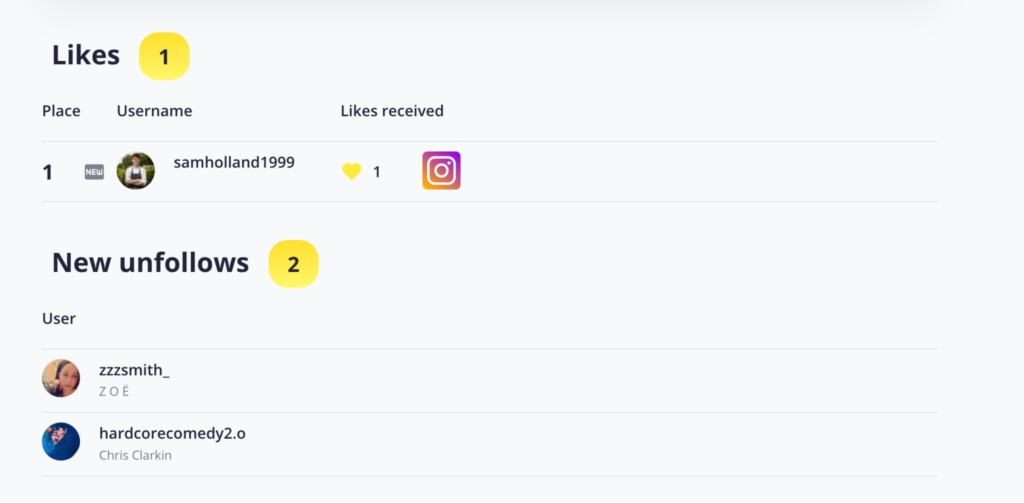This screenshot has height=503, width=1024.
Task: Click the User column header
Action: coord(59,319)
